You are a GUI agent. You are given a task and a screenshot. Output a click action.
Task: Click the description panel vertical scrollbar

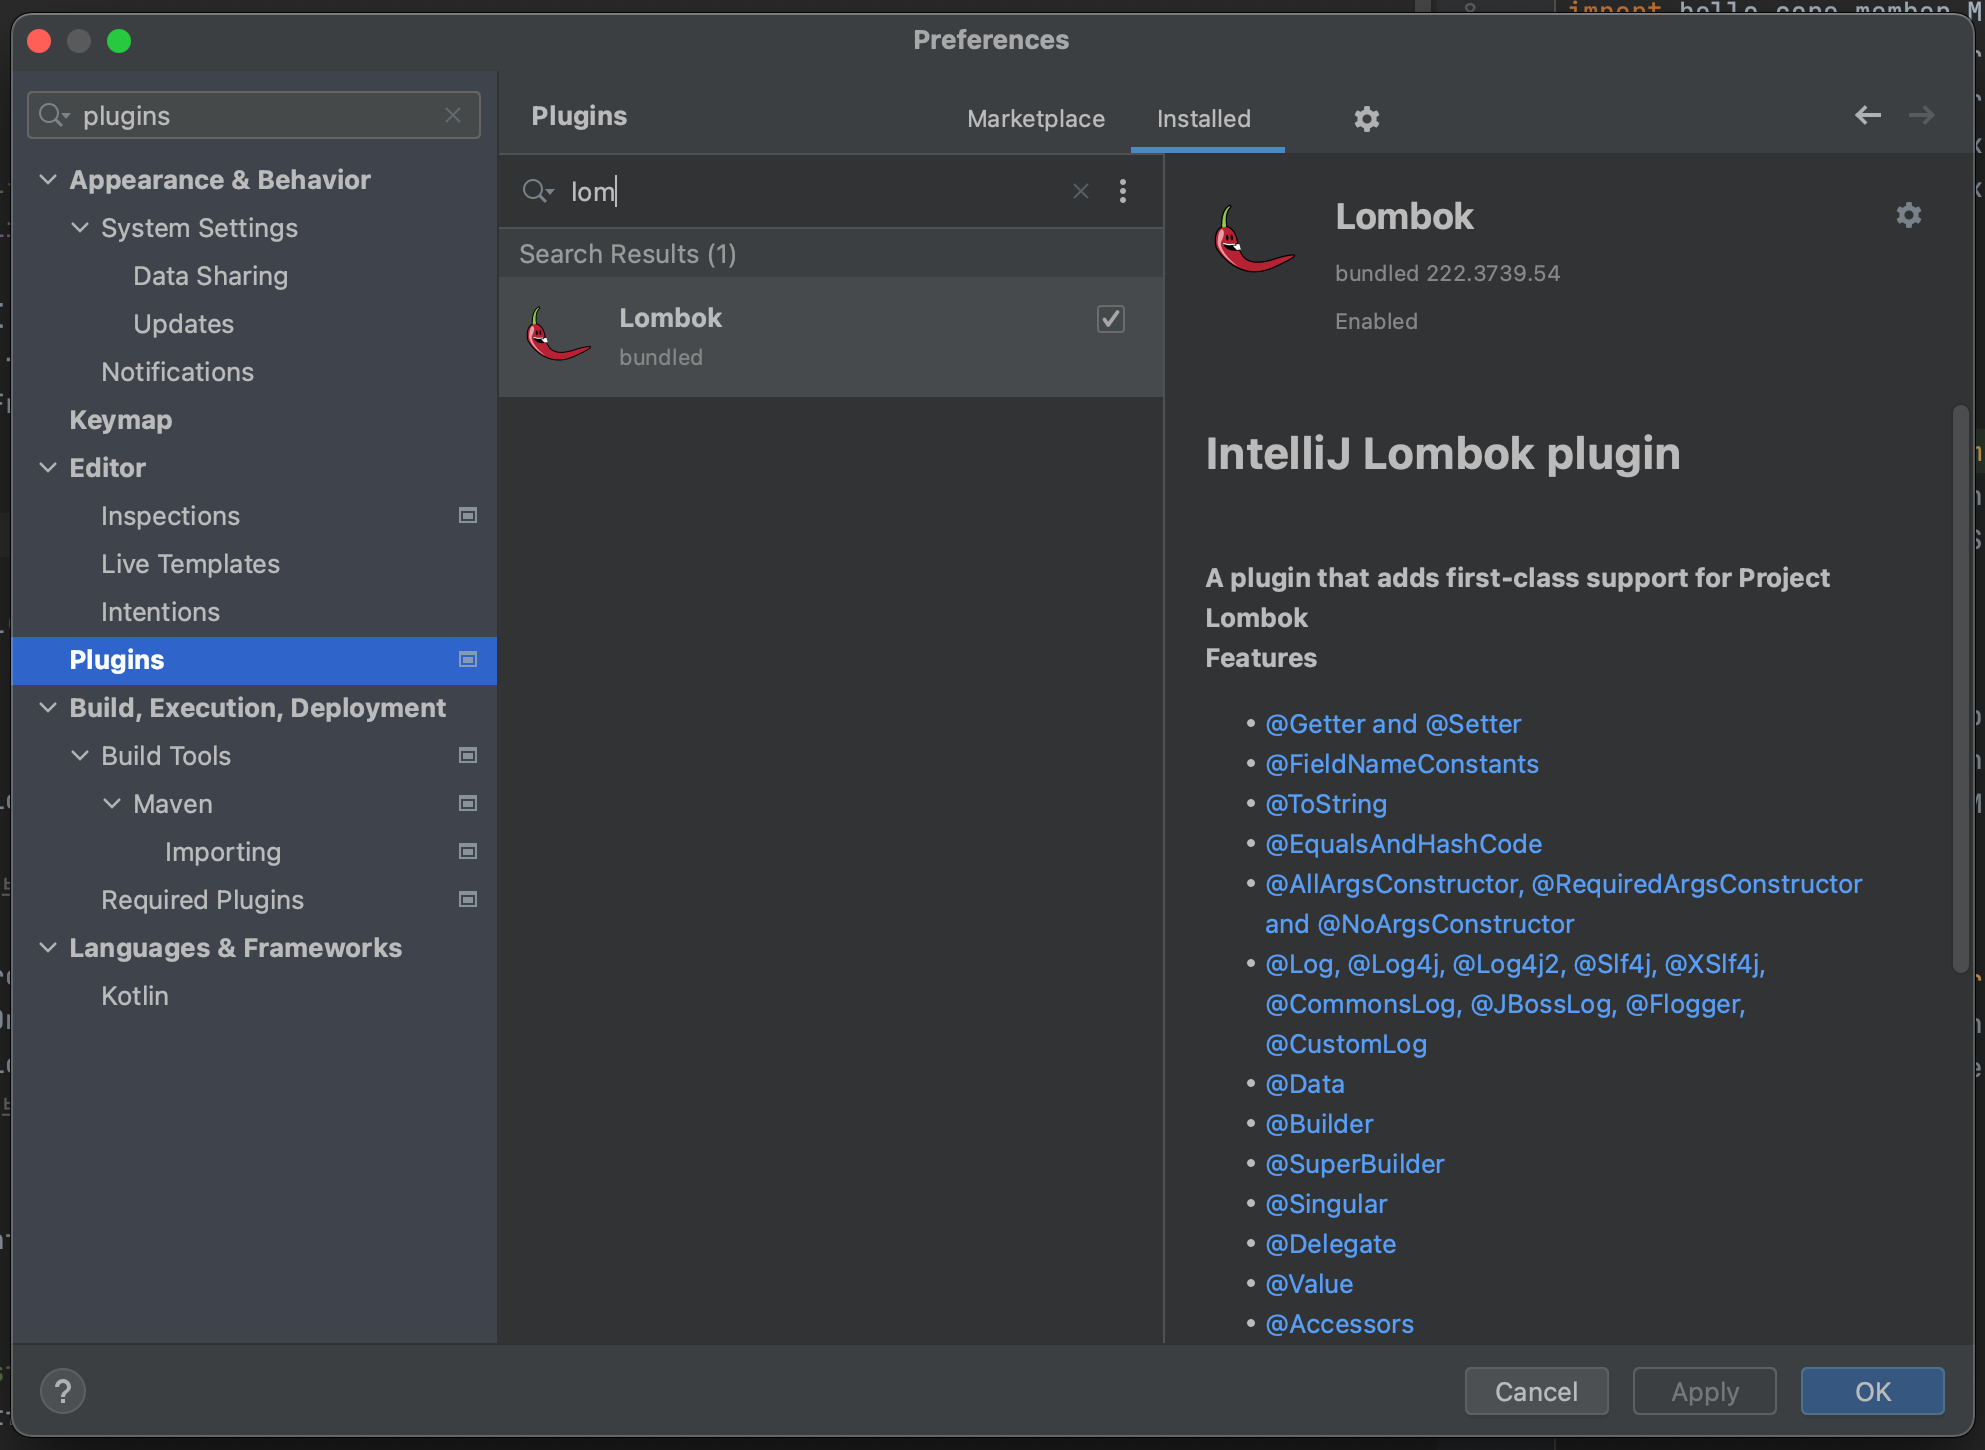[x=1960, y=687]
